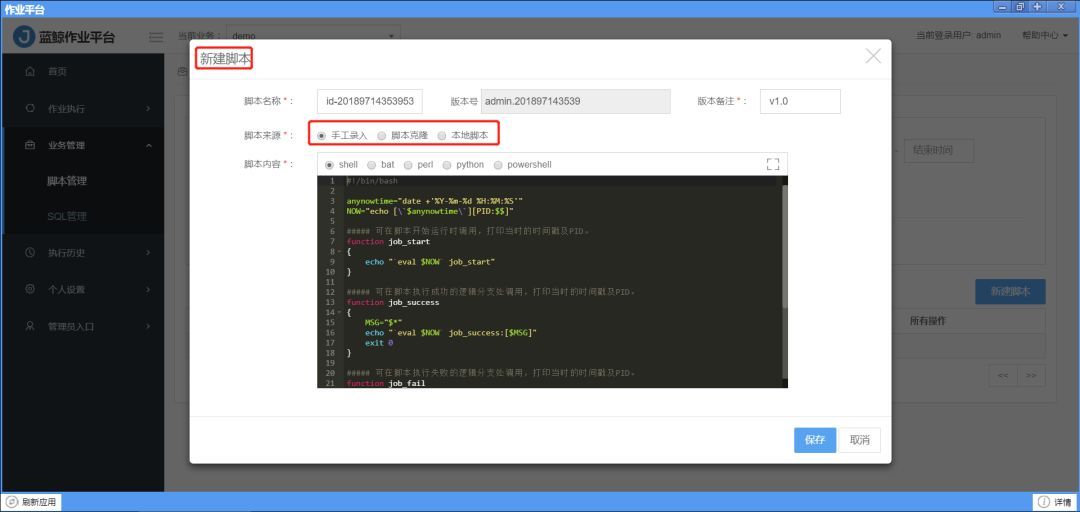The width and height of the screenshot is (1080, 512).
Task: Collapse the 业务管理 sidebar menu
Action: (x=149, y=145)
